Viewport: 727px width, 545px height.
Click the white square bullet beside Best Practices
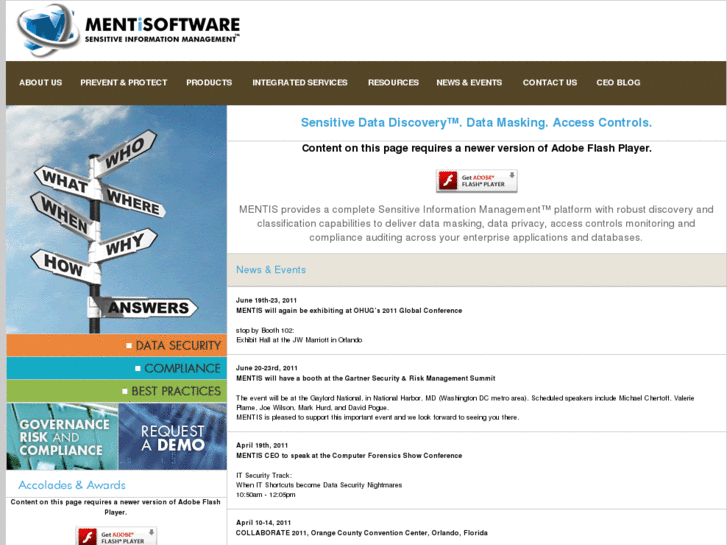click(125, 391)
